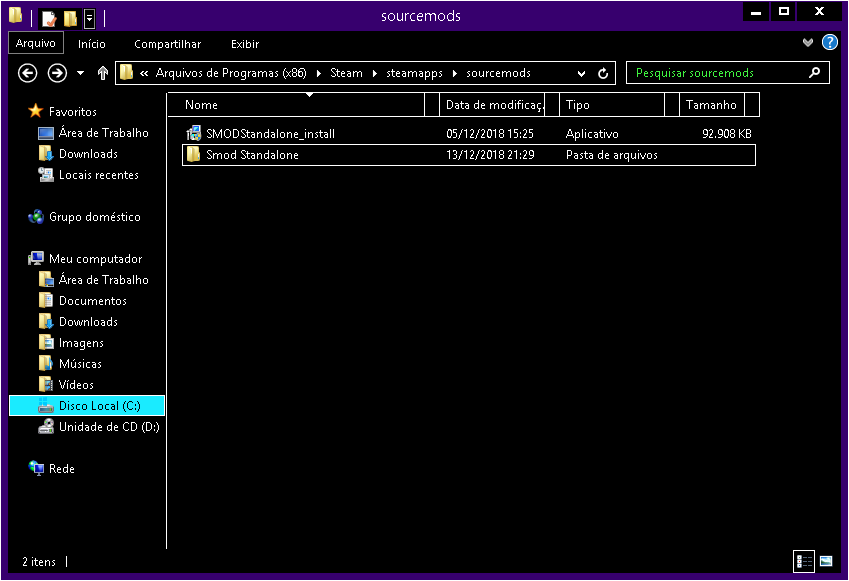Open the recent locations dropdown arrow

click(80, 73)
